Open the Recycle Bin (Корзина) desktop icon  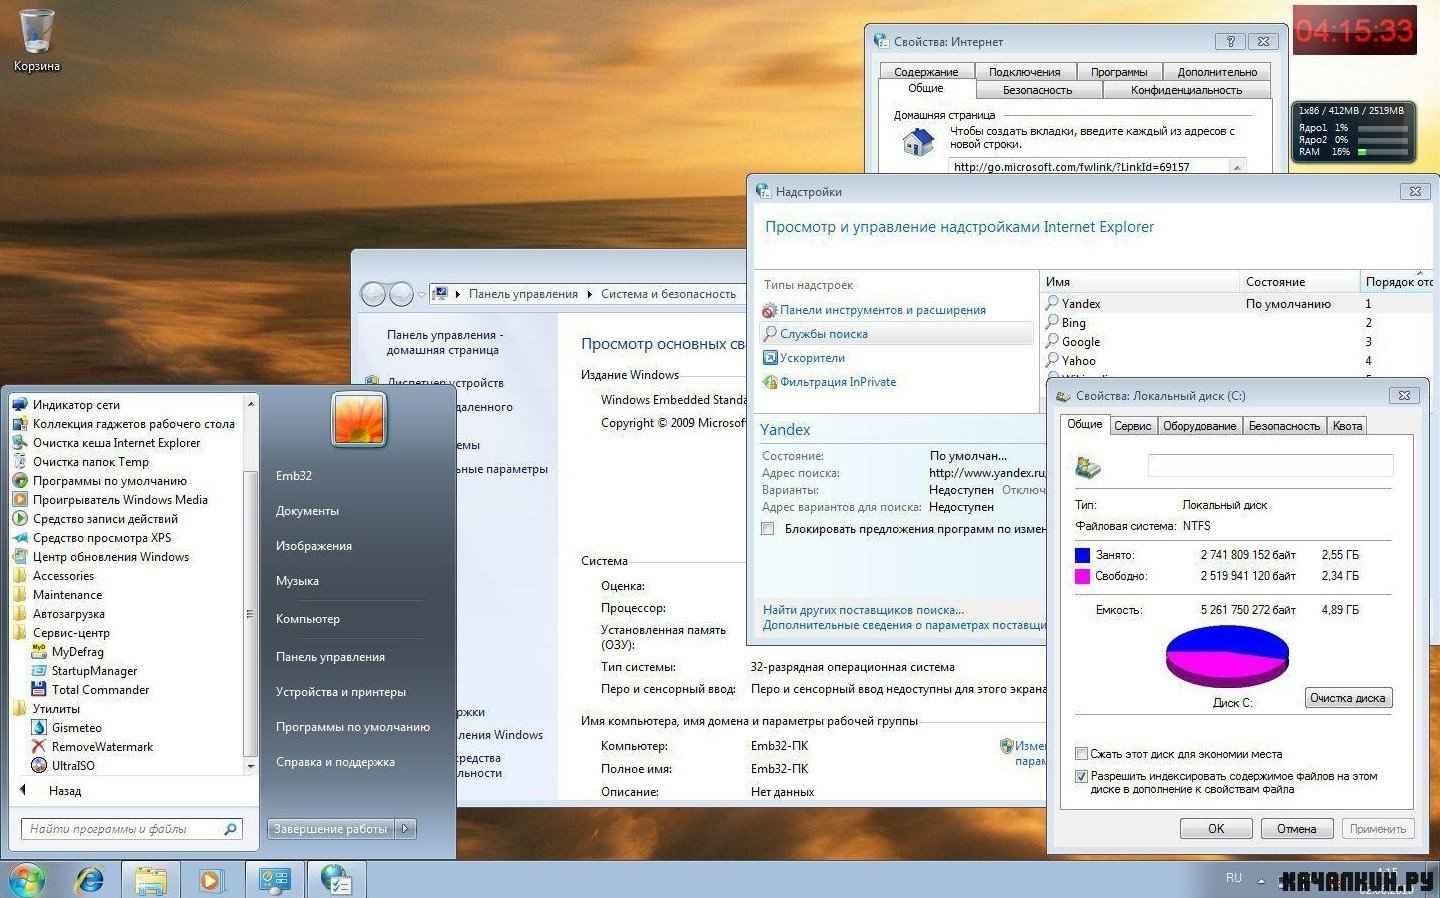coord(36,40)
